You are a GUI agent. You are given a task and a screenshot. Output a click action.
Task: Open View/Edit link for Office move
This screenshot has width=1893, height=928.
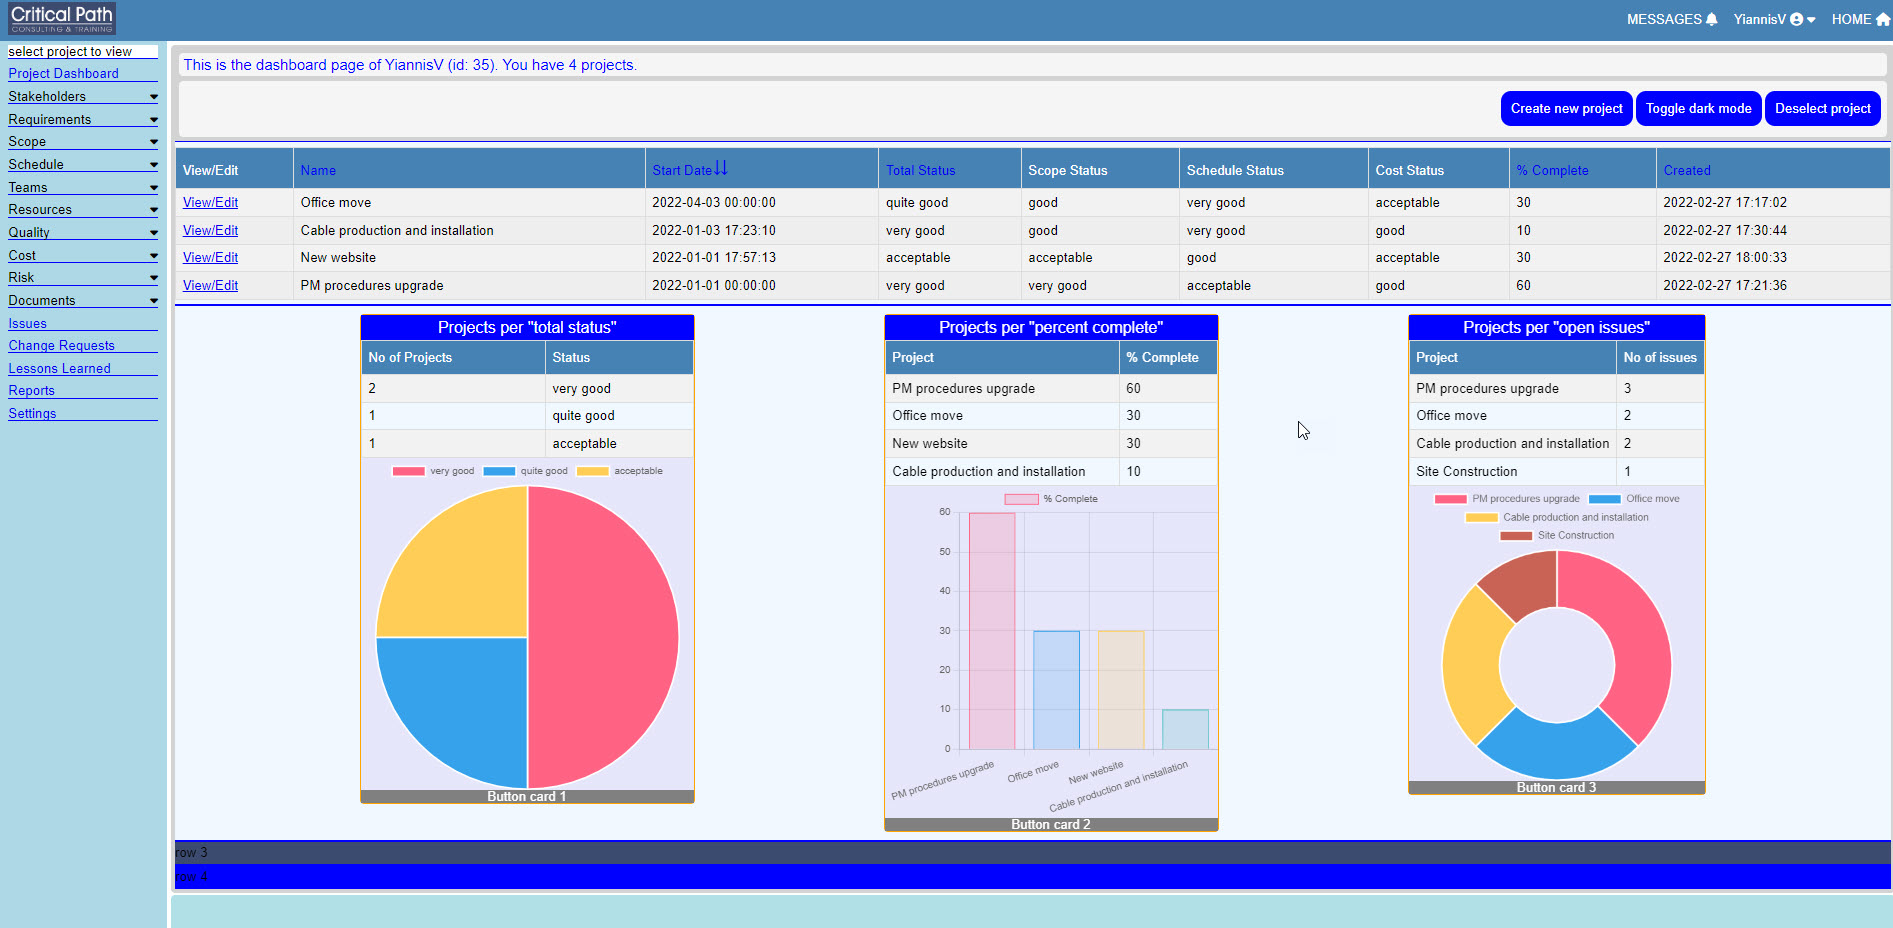coord(210,203)
